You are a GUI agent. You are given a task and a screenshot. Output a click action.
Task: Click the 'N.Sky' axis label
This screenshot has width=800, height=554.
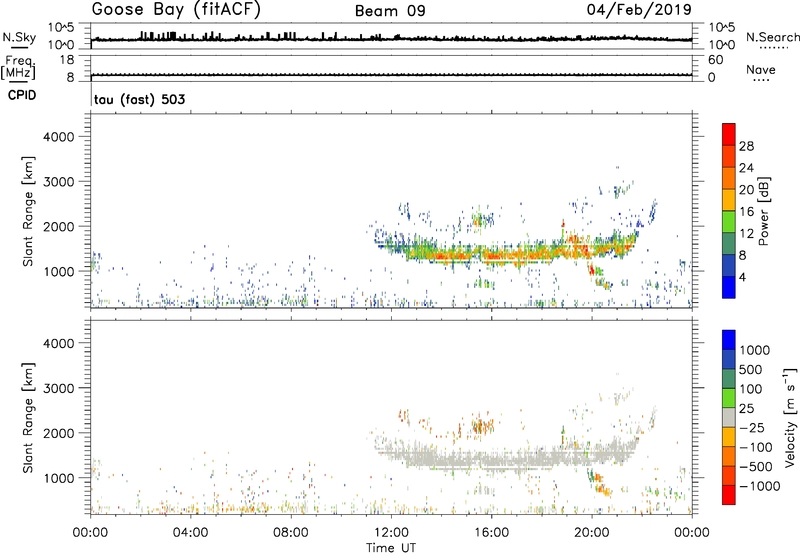click(19, 37)
